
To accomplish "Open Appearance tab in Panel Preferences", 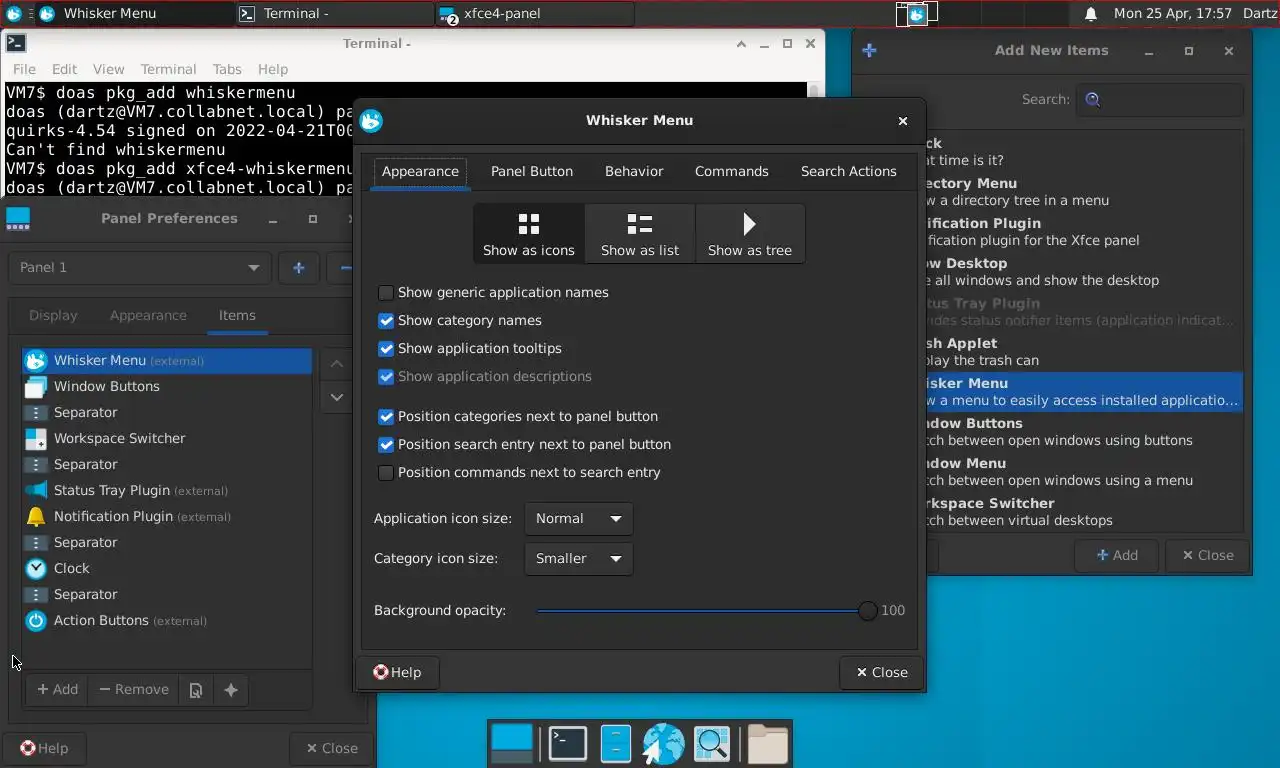I will pyautogui.click(x=148, y=315).
